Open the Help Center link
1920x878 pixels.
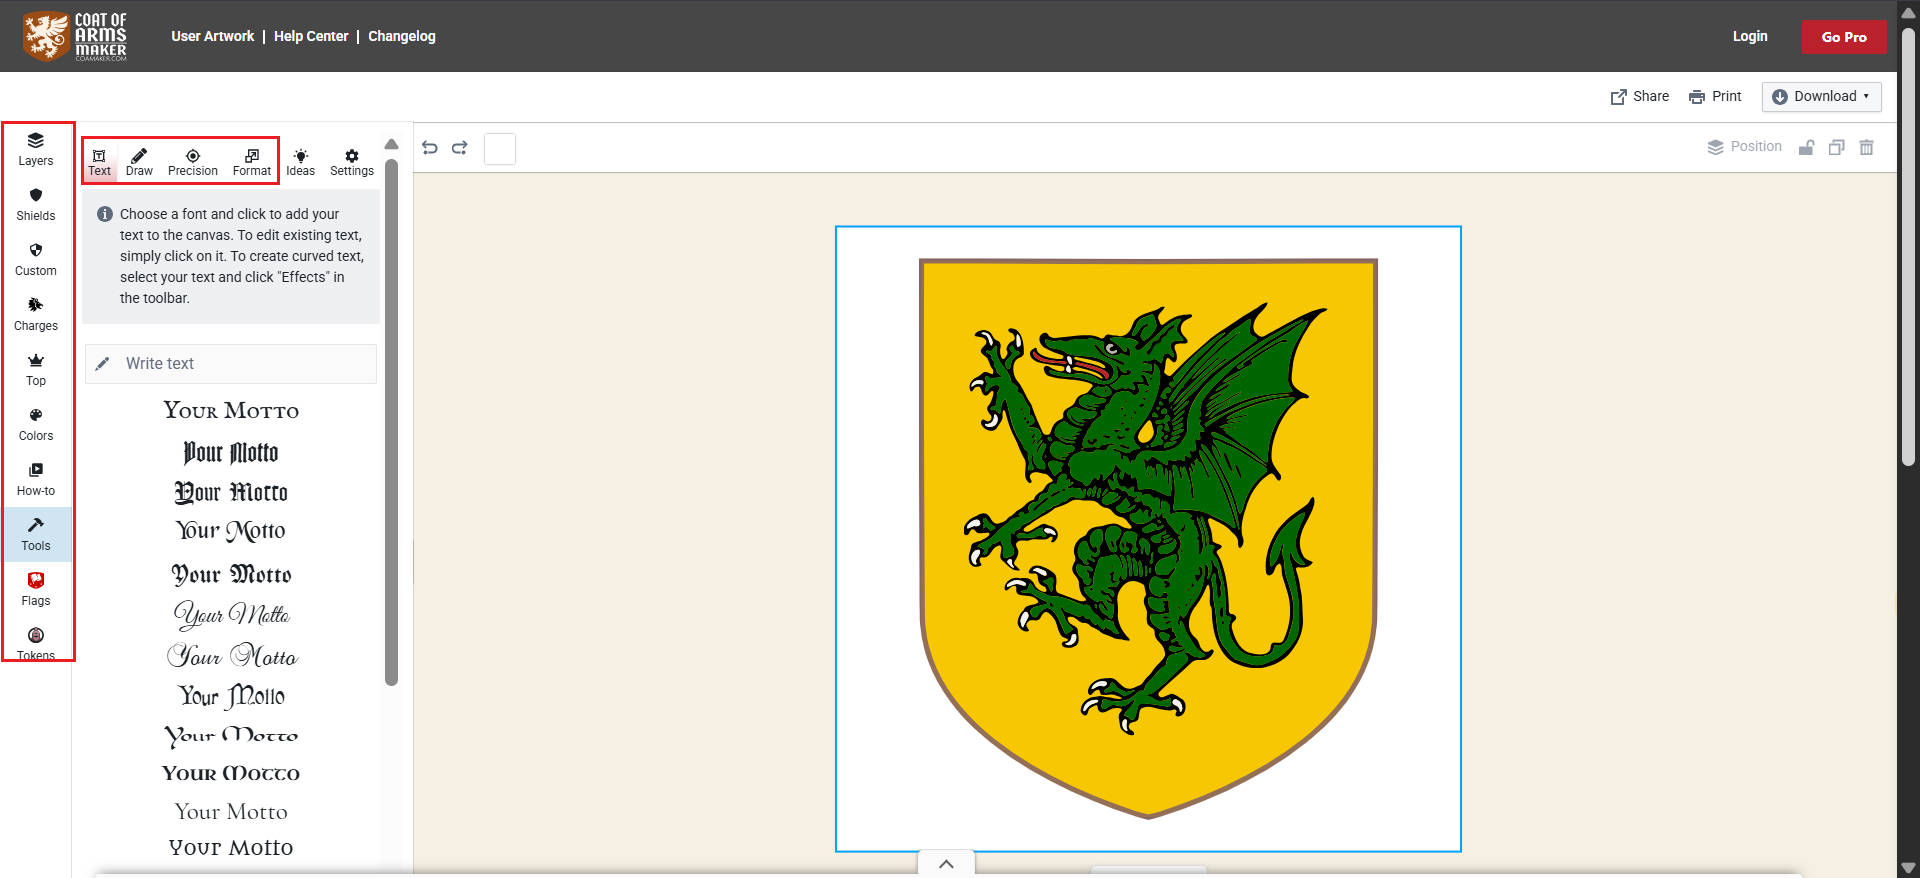[x=311, y=36]
